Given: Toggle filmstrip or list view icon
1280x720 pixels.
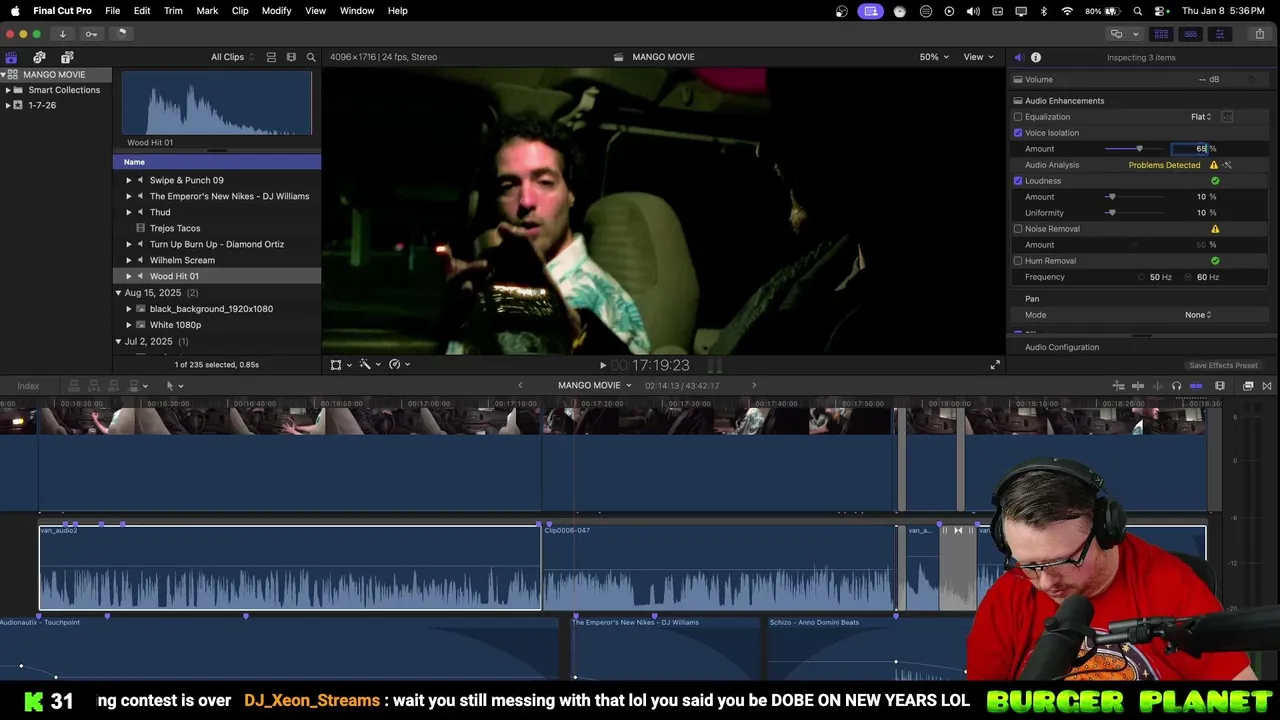Looking at the screenshot, I should point(291,57).
